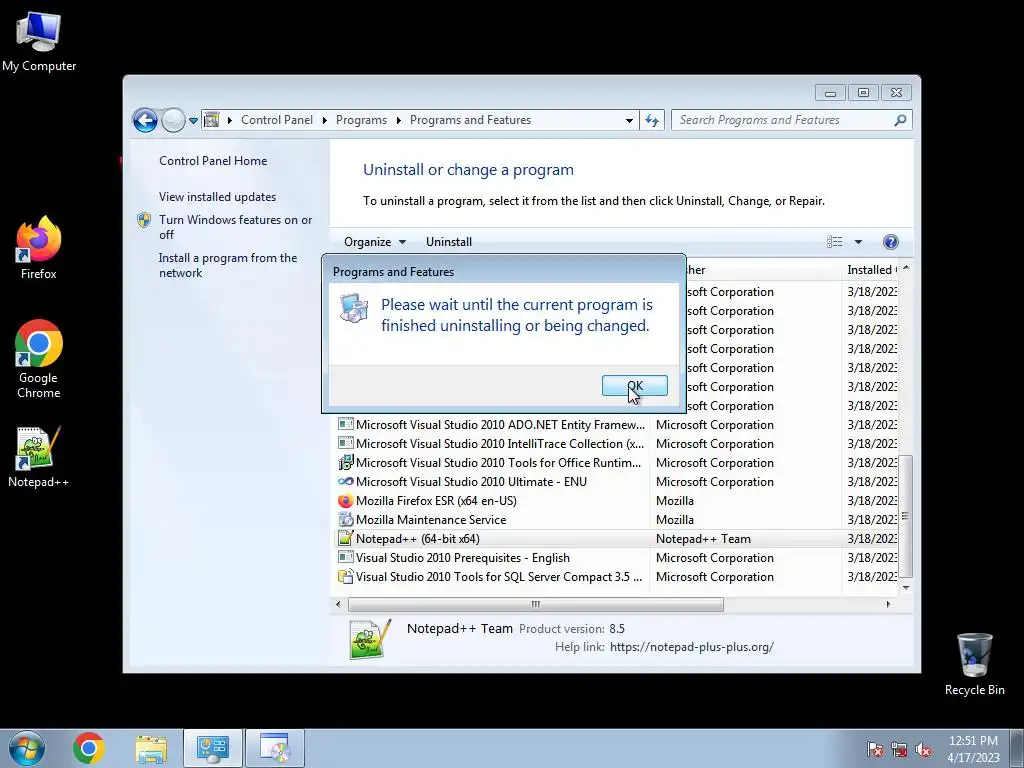1024x768 pixels.
Task: Open the notepad-plus-plus.org help link
Action: (692, 647)
